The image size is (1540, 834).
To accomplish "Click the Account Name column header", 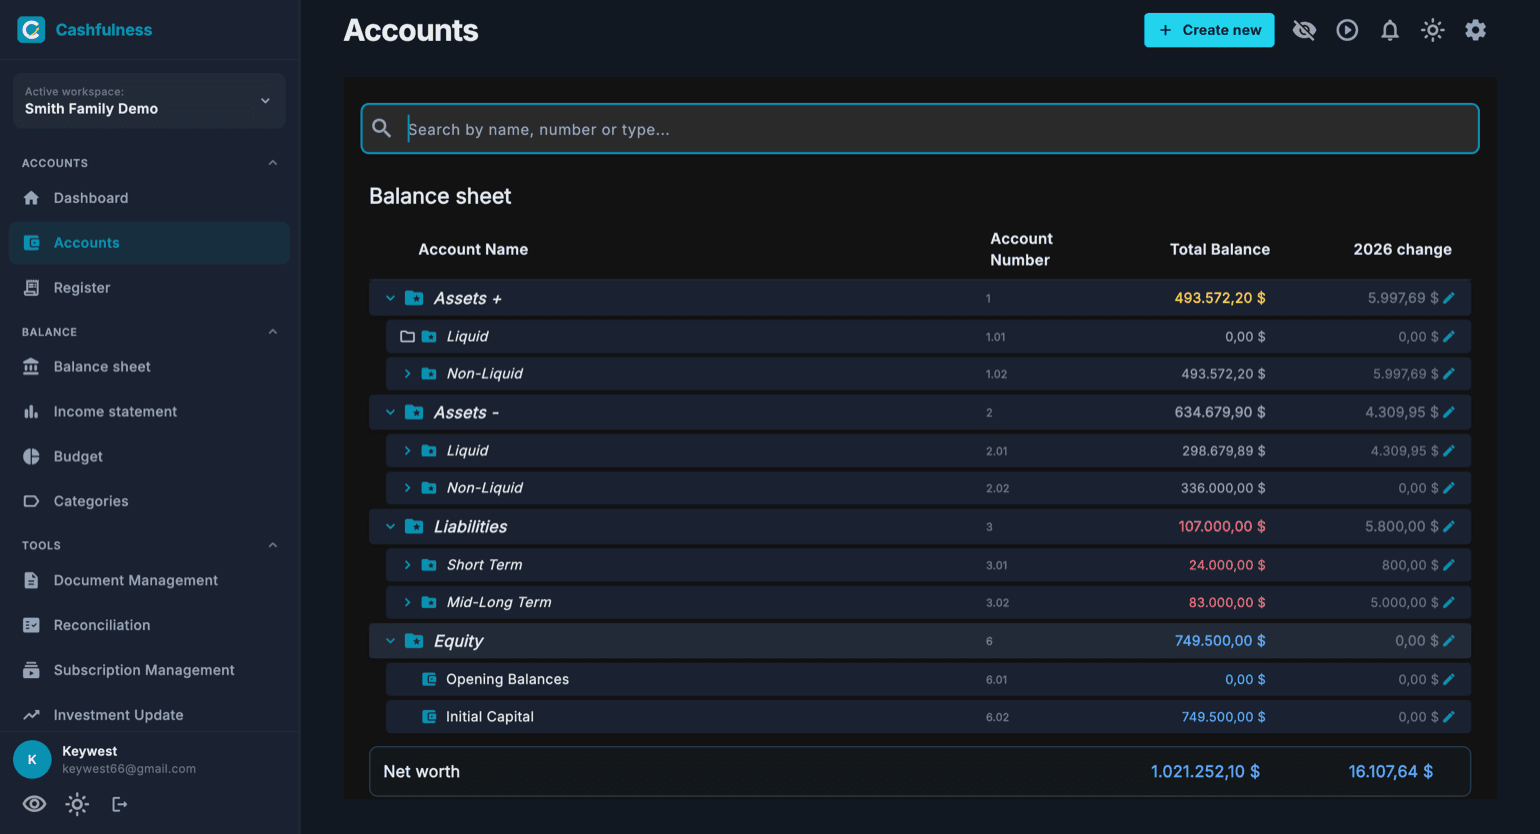I will point(473,250).
